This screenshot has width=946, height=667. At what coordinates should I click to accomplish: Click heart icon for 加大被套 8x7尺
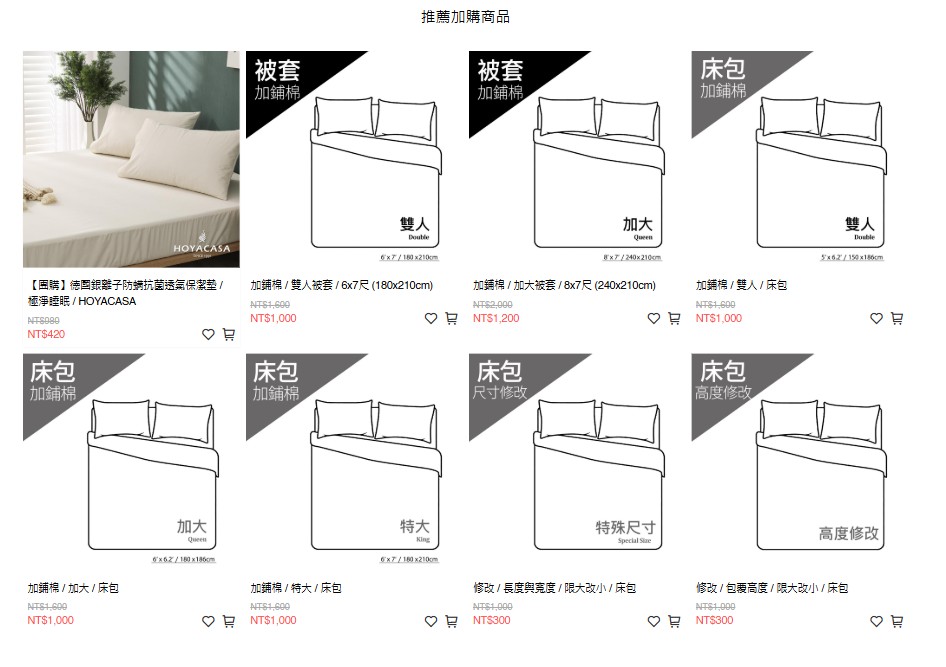653,318
